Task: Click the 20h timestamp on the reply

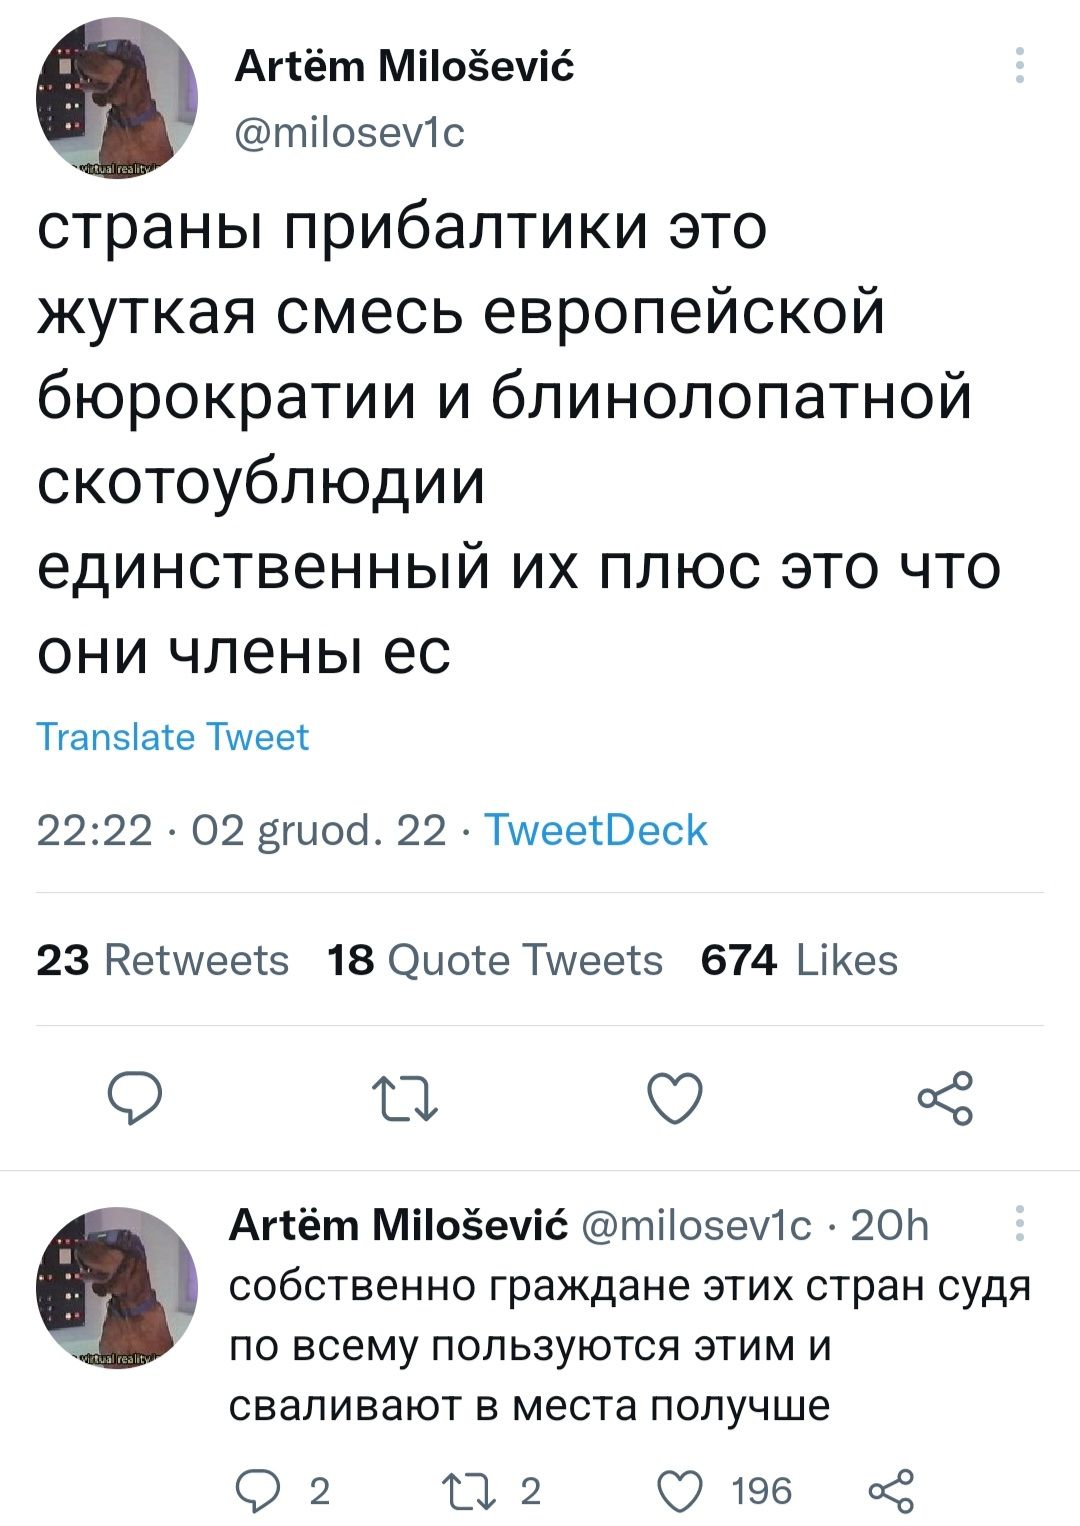Action: (x=889, y=1224)
